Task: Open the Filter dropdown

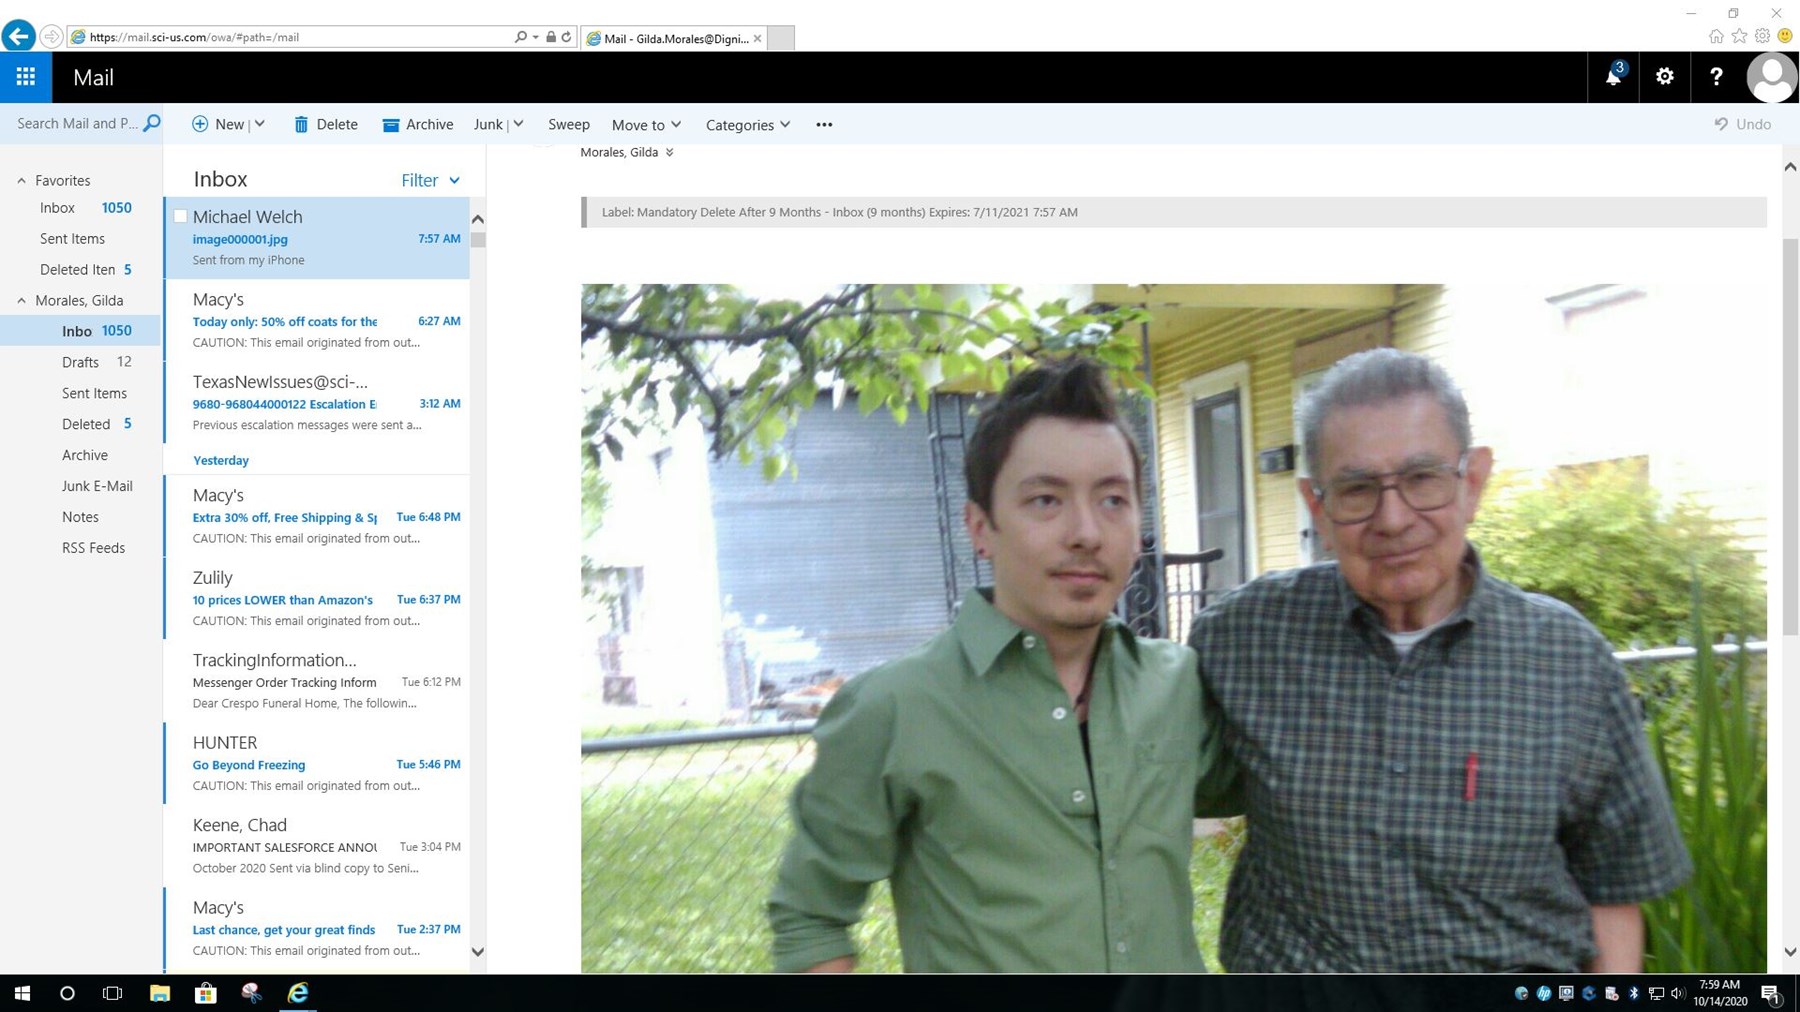Action: click(430, 180)
